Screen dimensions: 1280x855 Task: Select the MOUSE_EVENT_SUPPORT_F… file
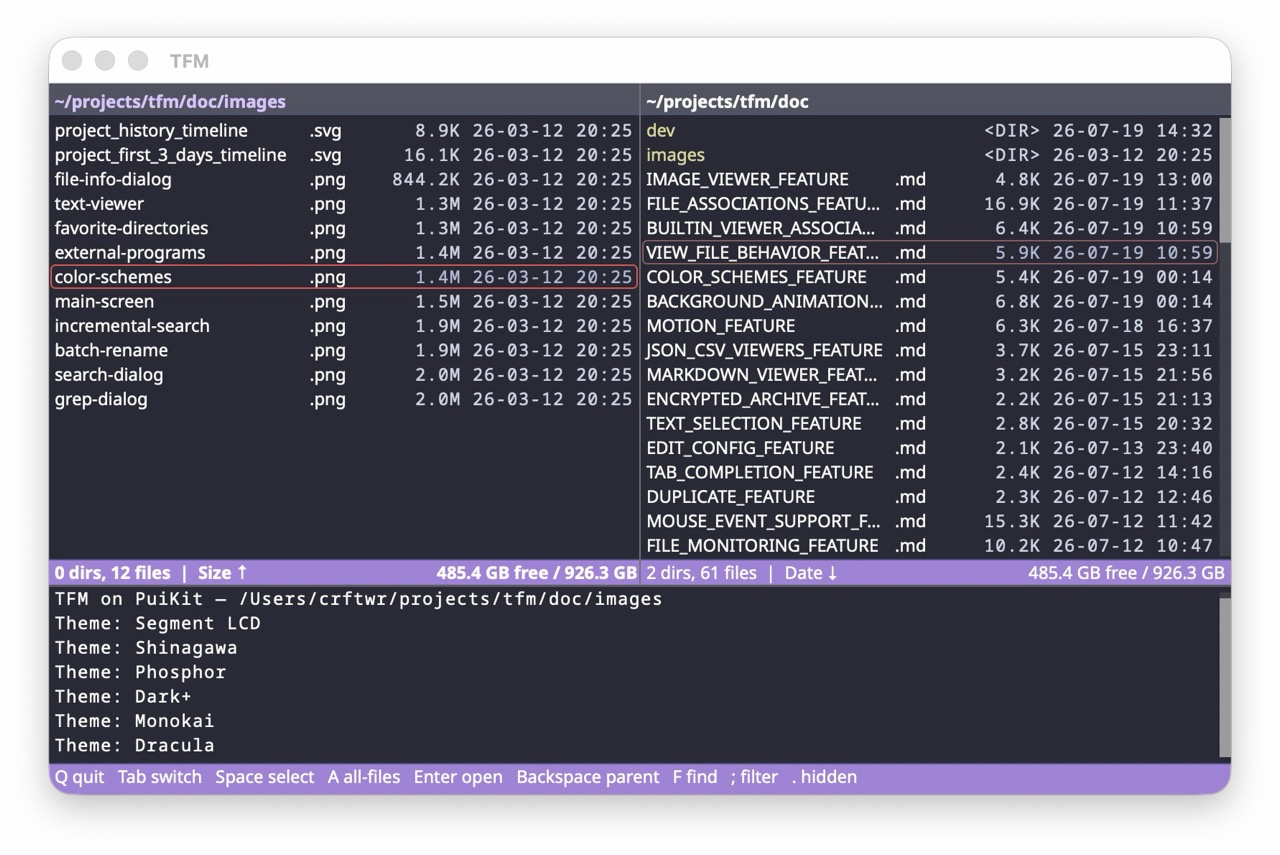point(930,521)
